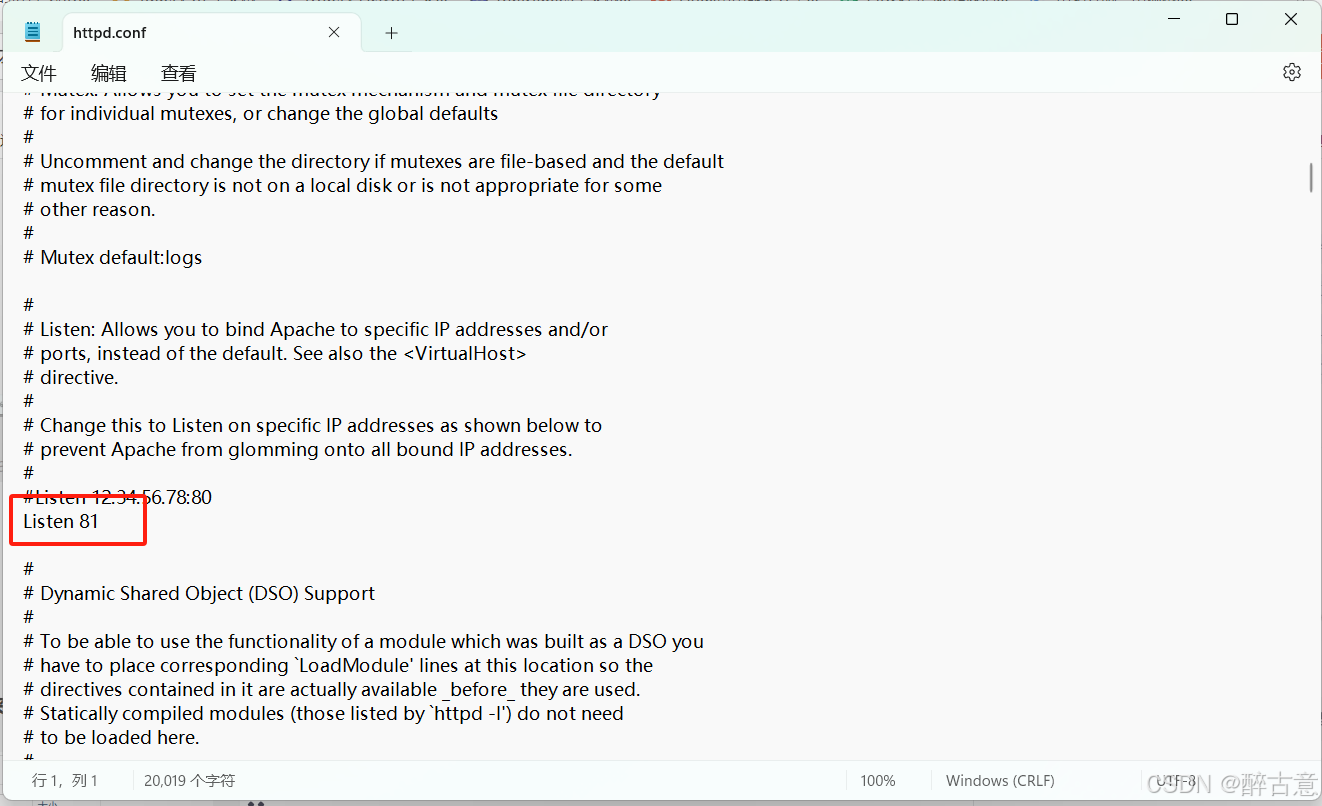Click line starting '# mutex file directory'
1322x806 pixels.
coord(343,185)
